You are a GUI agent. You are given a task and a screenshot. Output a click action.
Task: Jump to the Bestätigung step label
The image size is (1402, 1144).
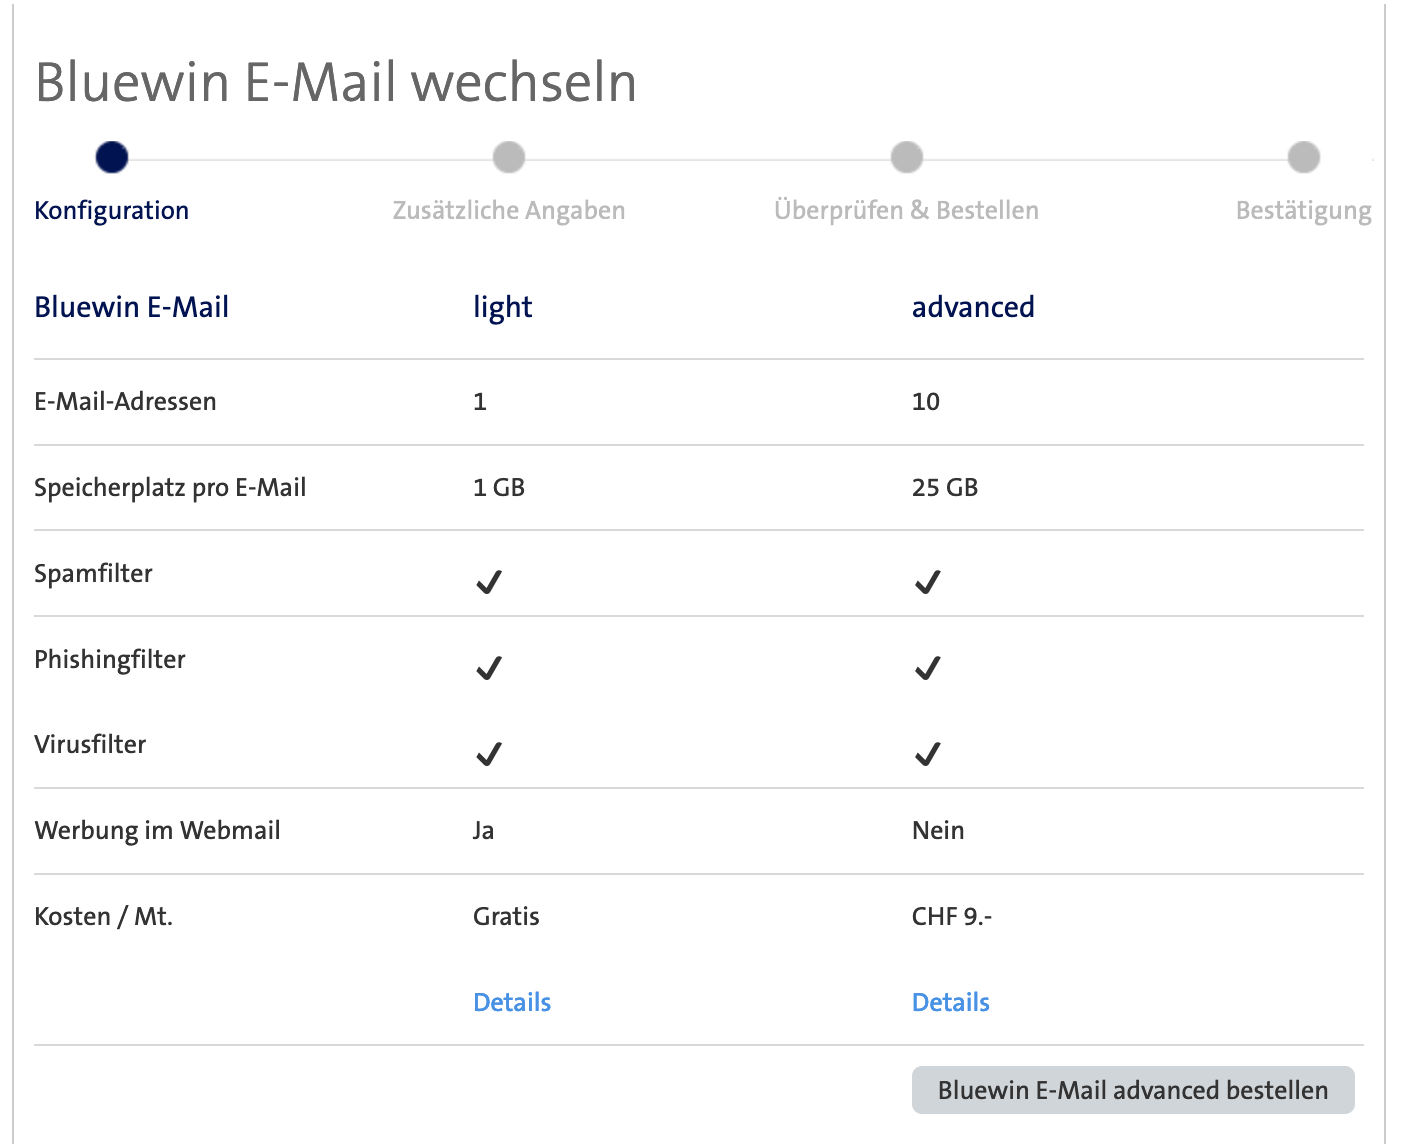[1303, 211]
